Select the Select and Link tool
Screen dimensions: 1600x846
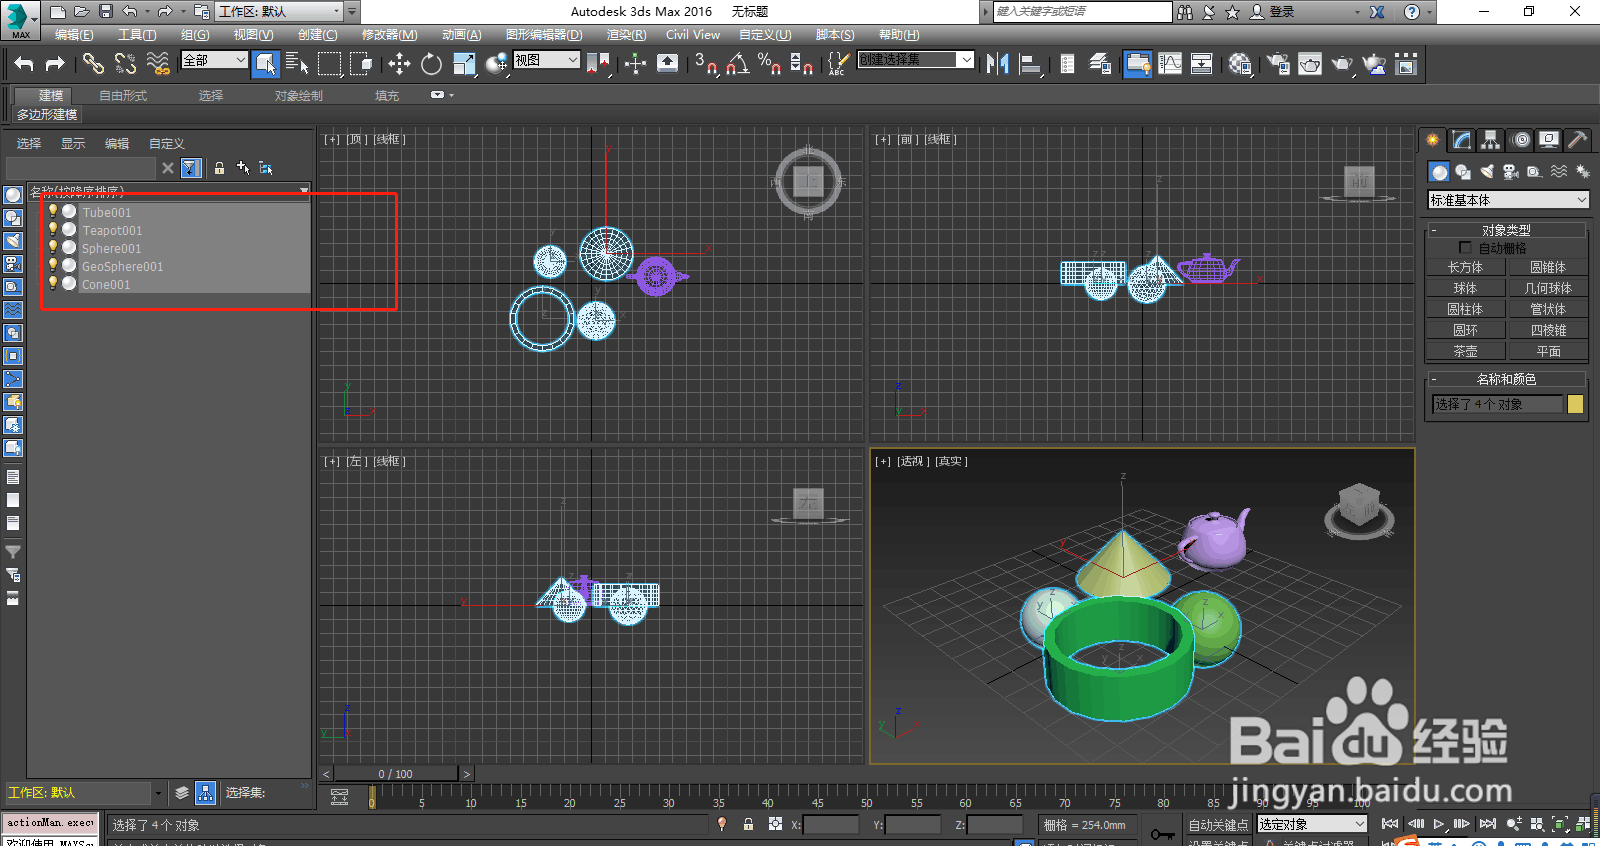point(93,64)
